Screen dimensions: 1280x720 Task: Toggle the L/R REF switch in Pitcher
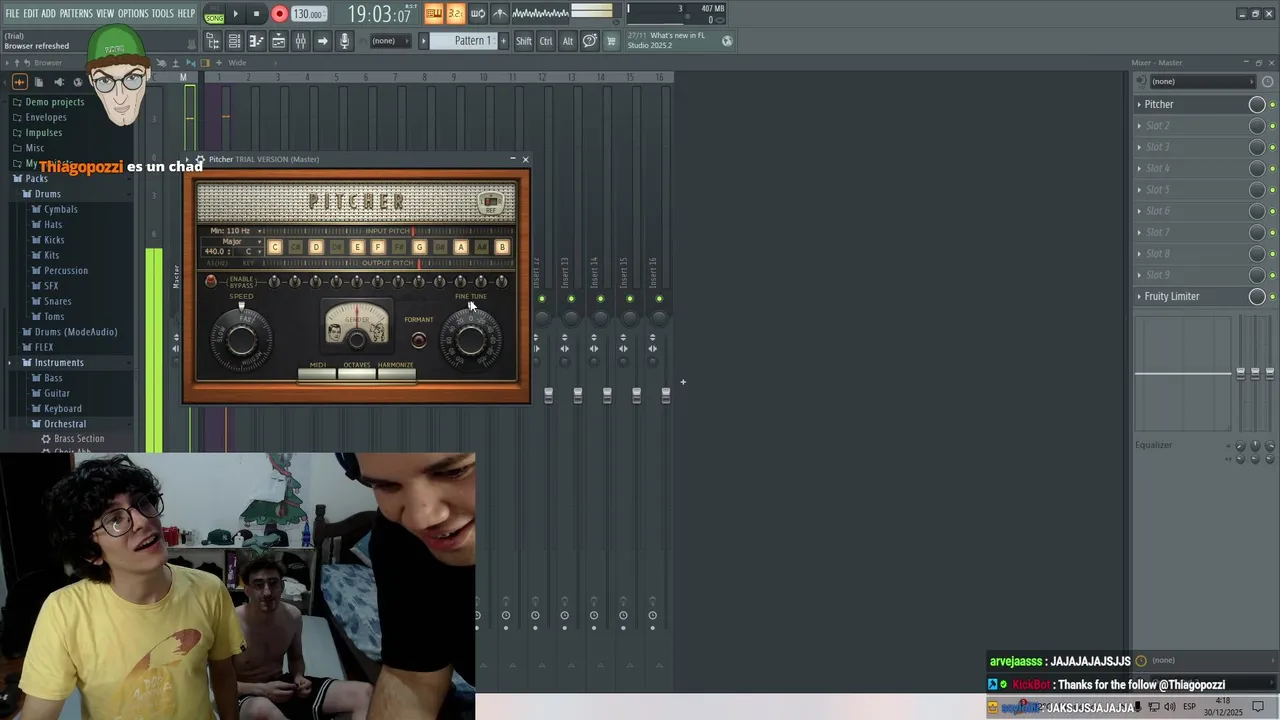tap(490, 203)
